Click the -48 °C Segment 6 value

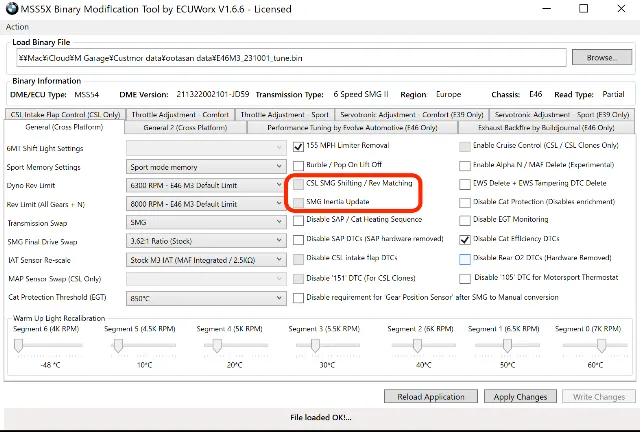click(x=51, y=365)
